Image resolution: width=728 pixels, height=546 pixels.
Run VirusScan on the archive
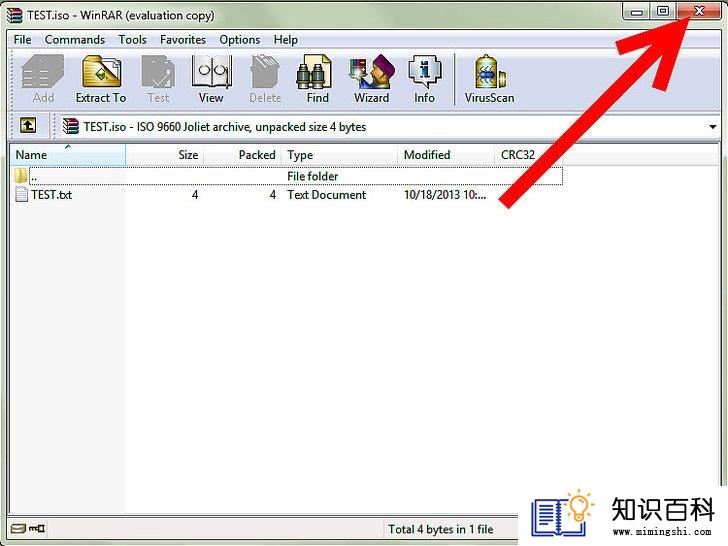(x=489, y=78)
